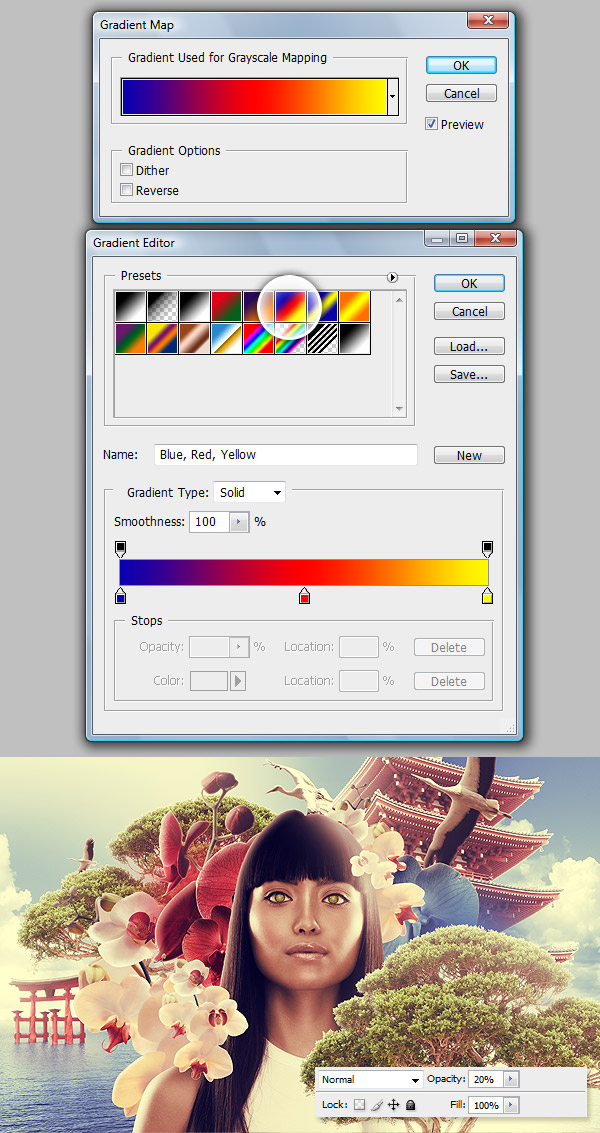
Task: Click the Load... button
Action: (x=469, y=347)
